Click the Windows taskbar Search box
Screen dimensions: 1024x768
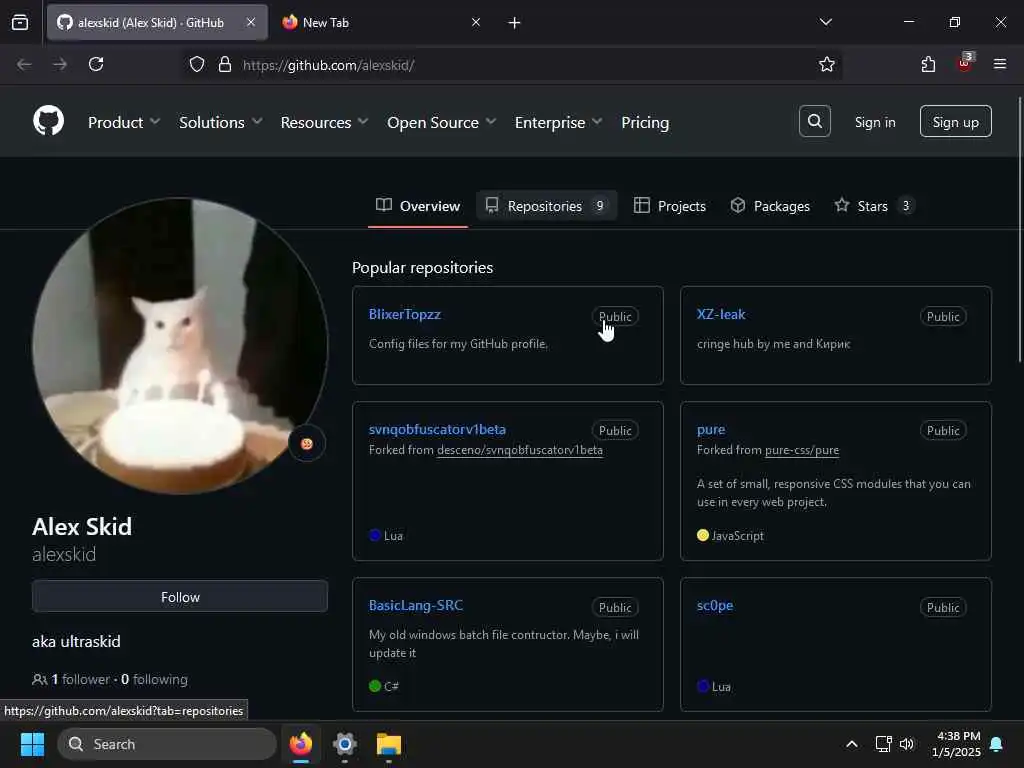click(167, 744)
